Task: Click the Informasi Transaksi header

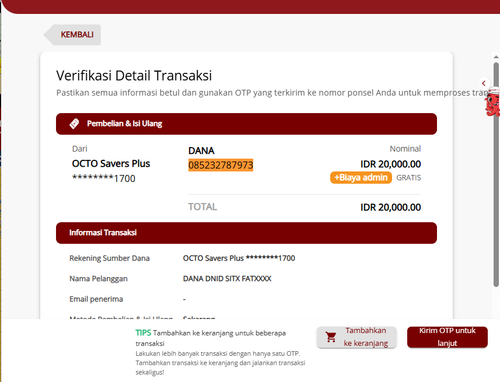Action: [246, 233]
